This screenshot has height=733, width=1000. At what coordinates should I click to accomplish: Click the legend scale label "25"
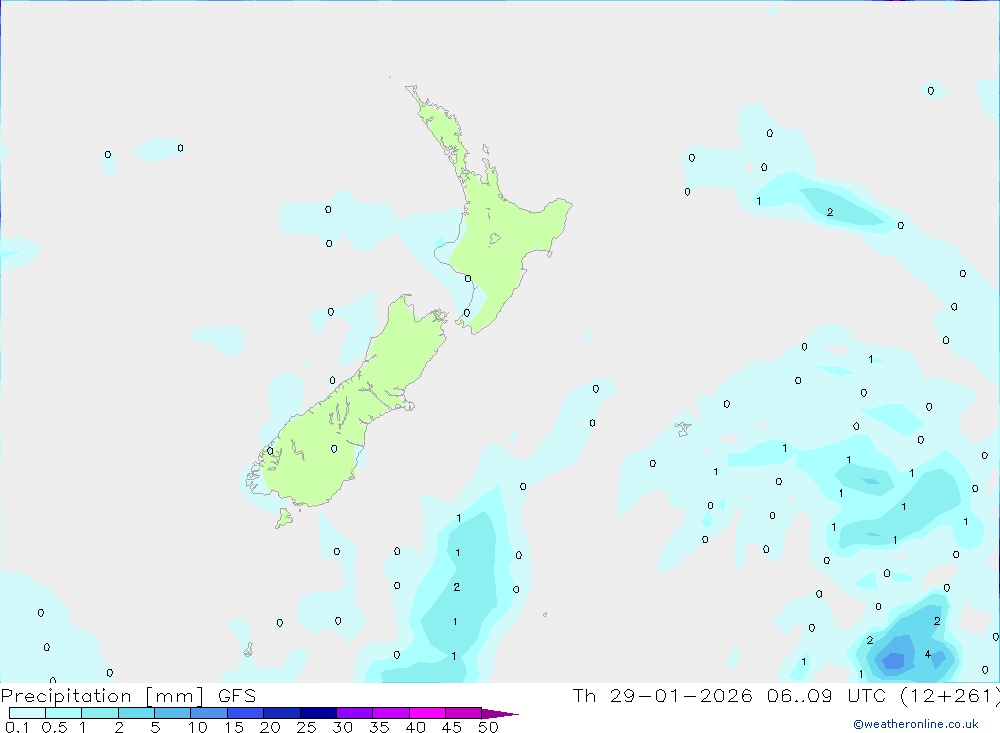pyautogui.click(x=306, y=727)
